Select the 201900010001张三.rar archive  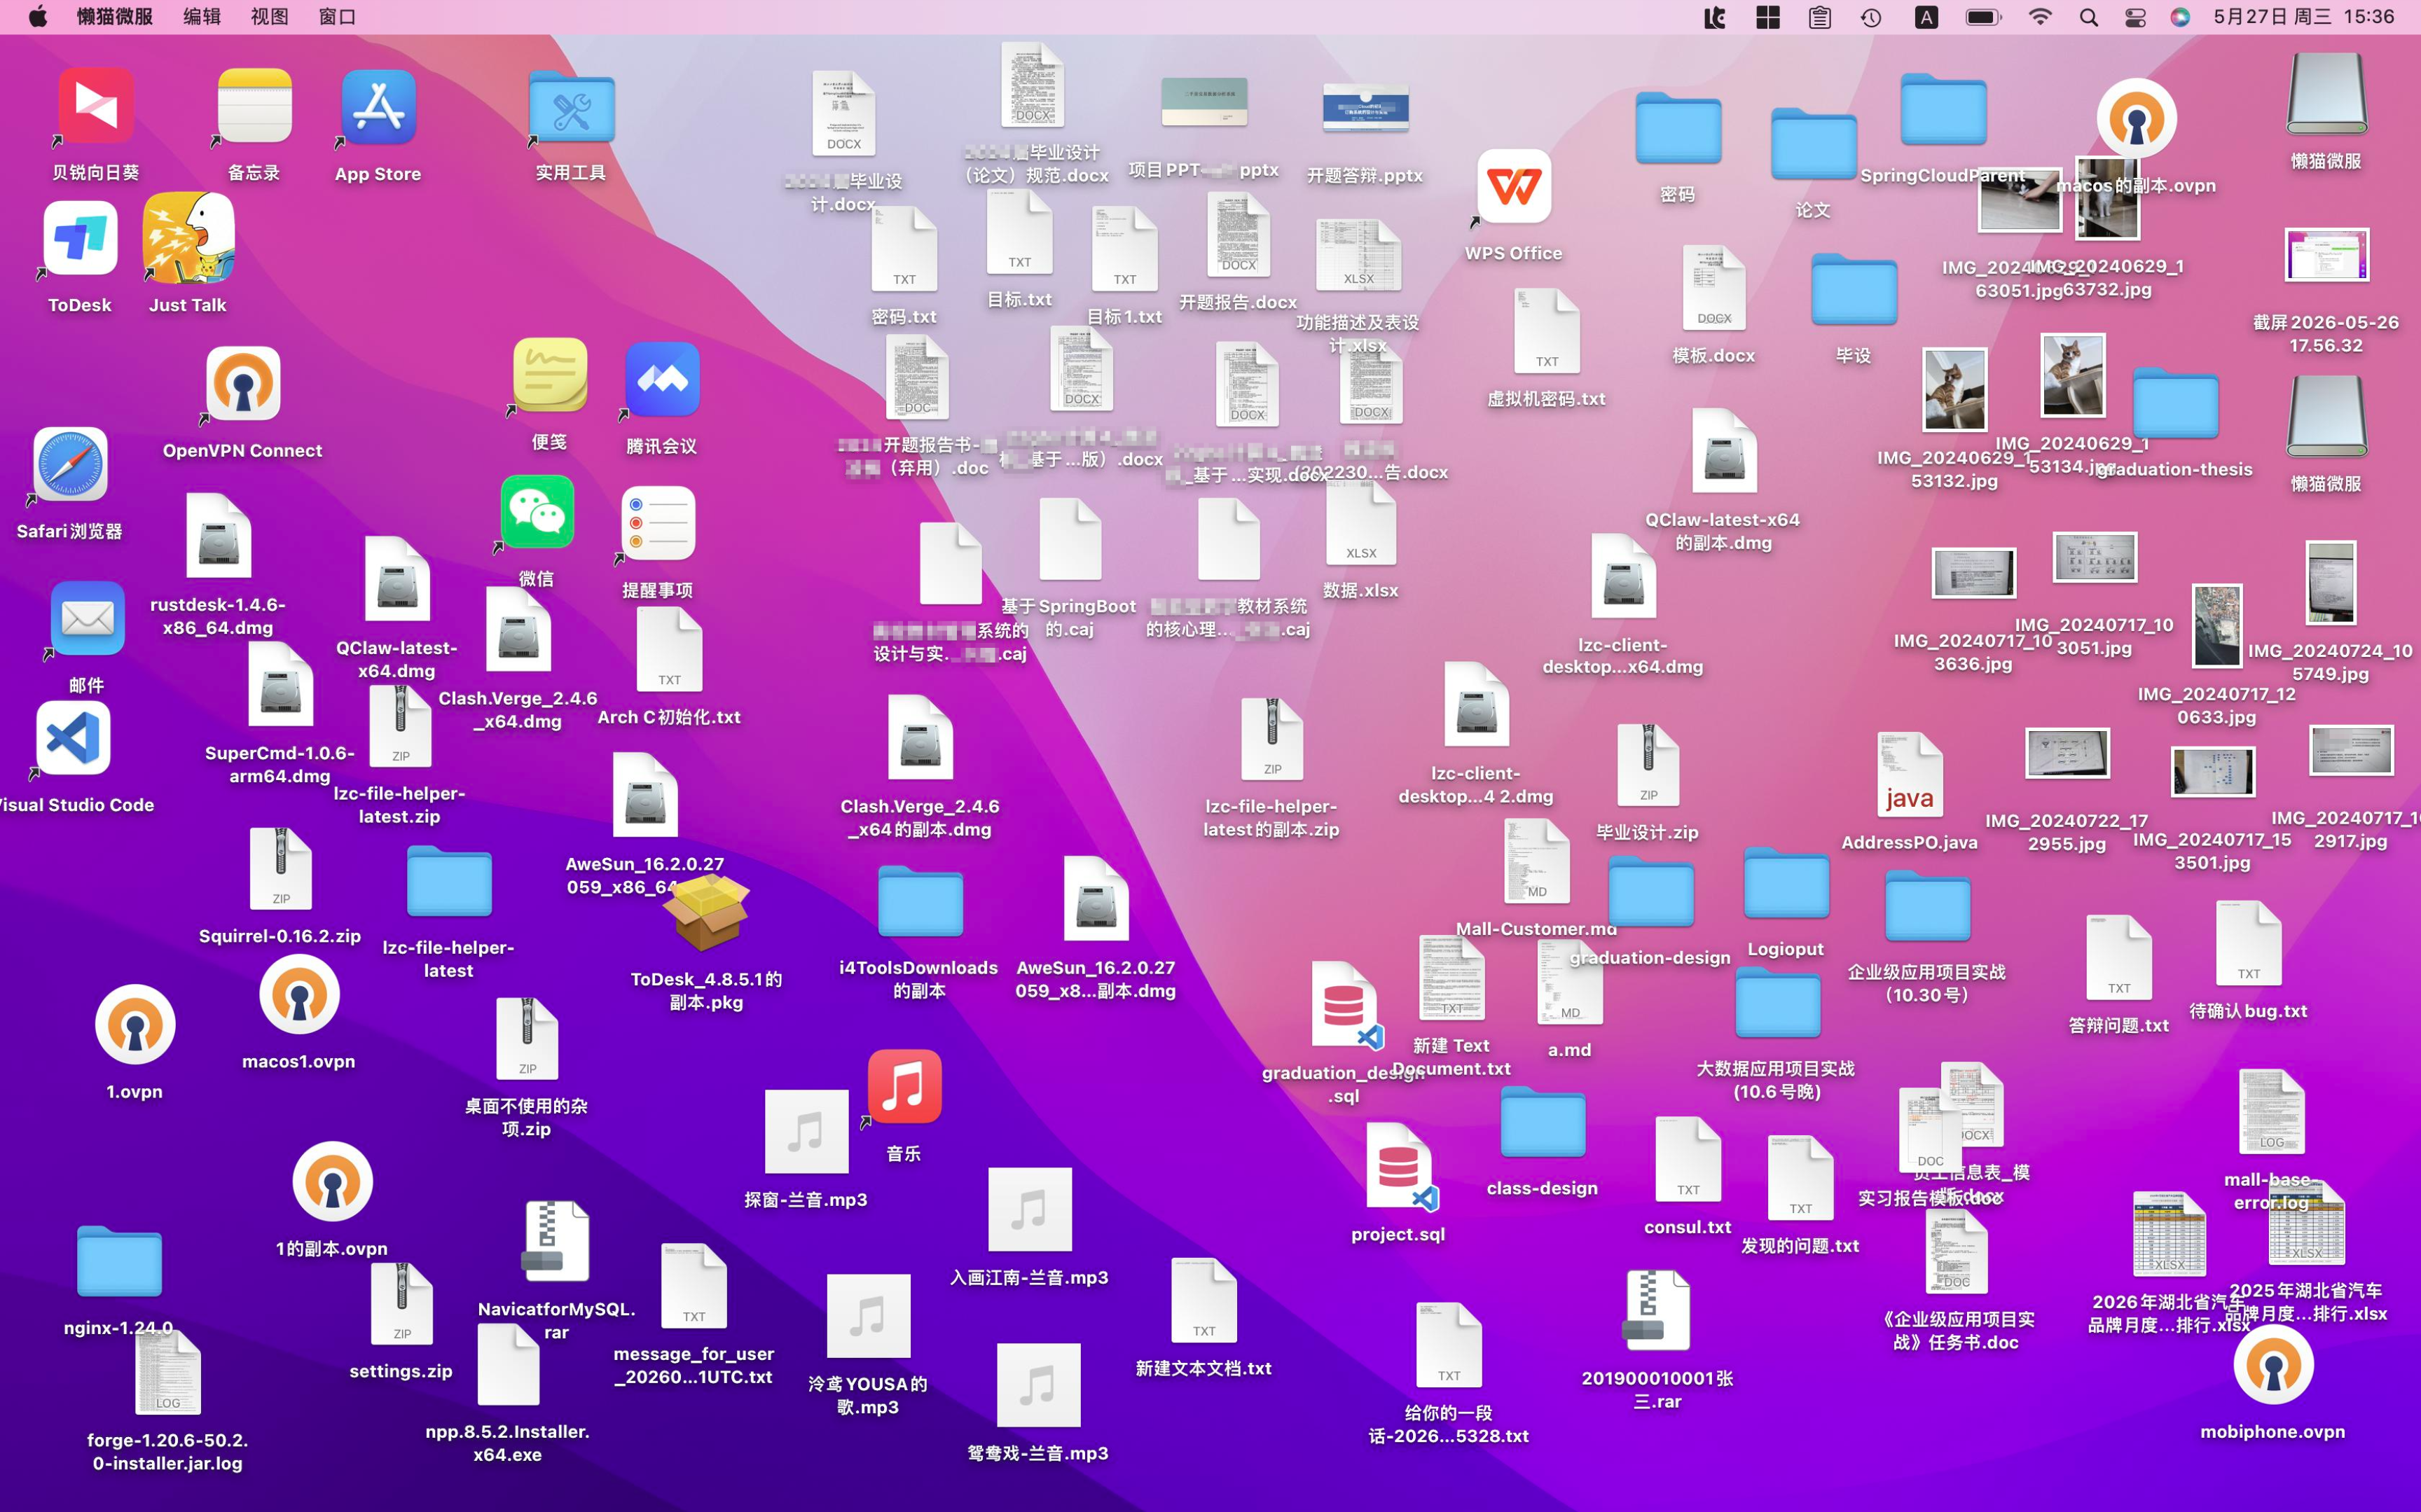pos(1658,1311)
